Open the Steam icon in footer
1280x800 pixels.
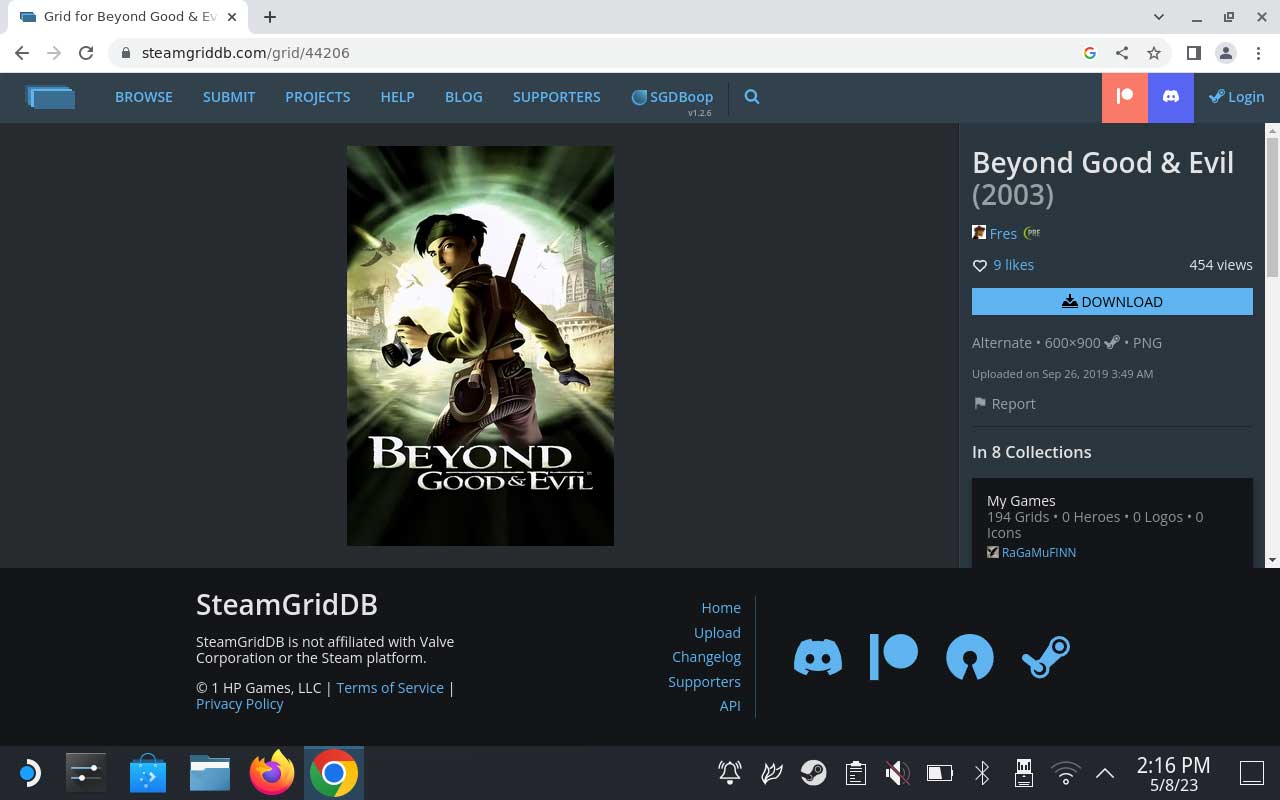tap(1046, 657)
